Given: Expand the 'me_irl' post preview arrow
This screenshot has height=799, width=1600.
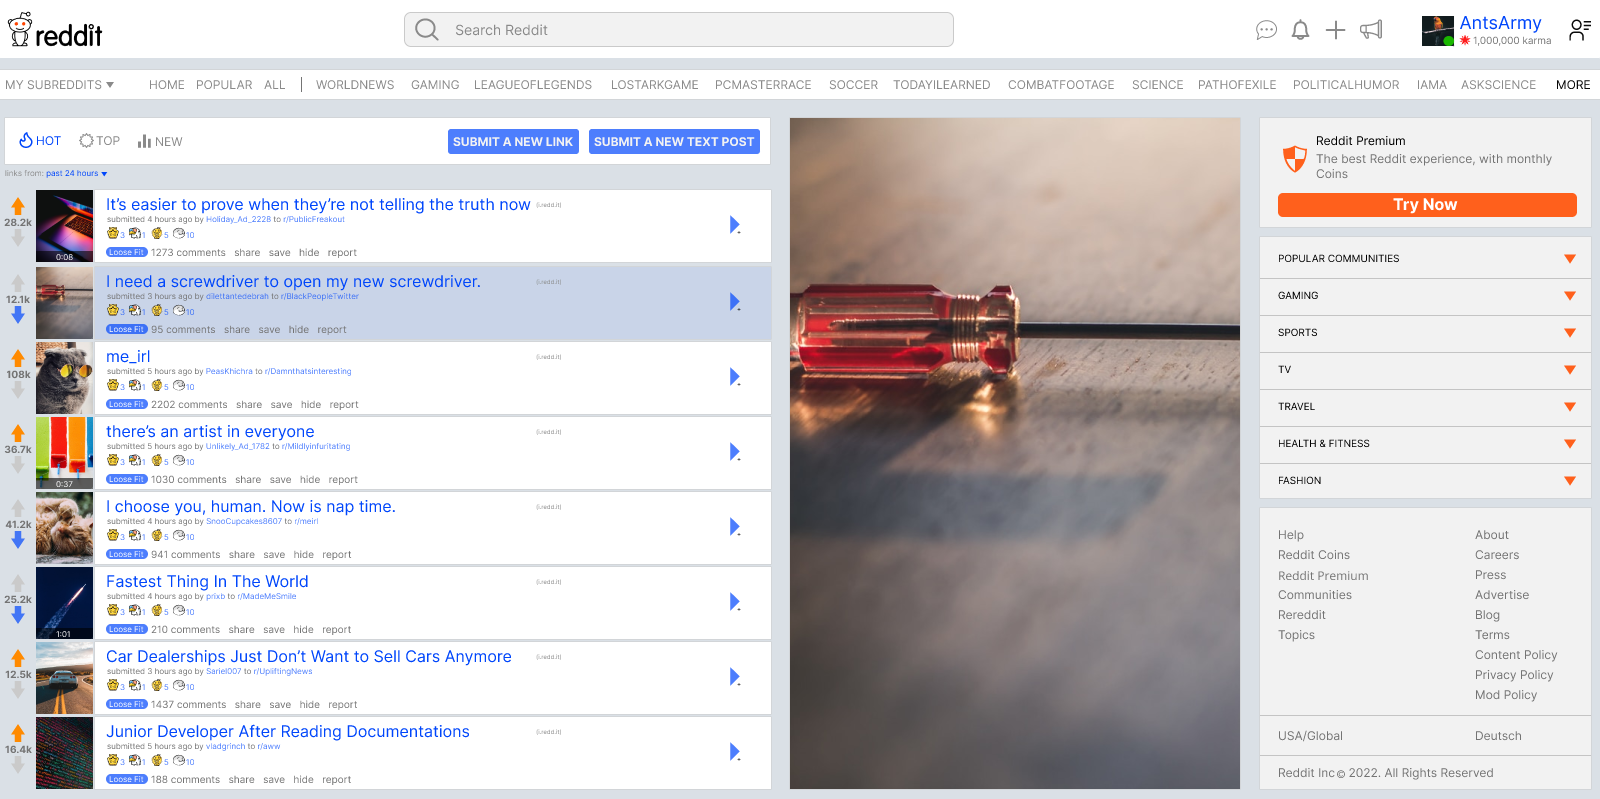Looking at the screenshot, I should tap(735, 377).
